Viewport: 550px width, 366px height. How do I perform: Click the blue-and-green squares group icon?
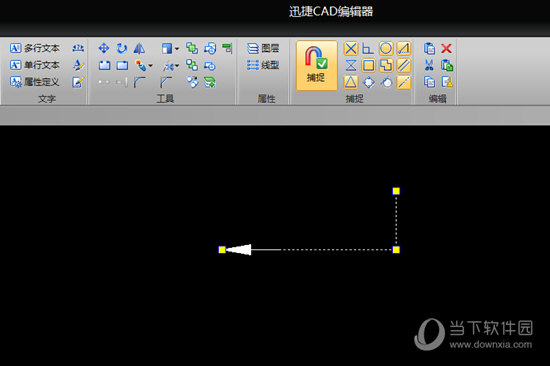click(192, 65)
